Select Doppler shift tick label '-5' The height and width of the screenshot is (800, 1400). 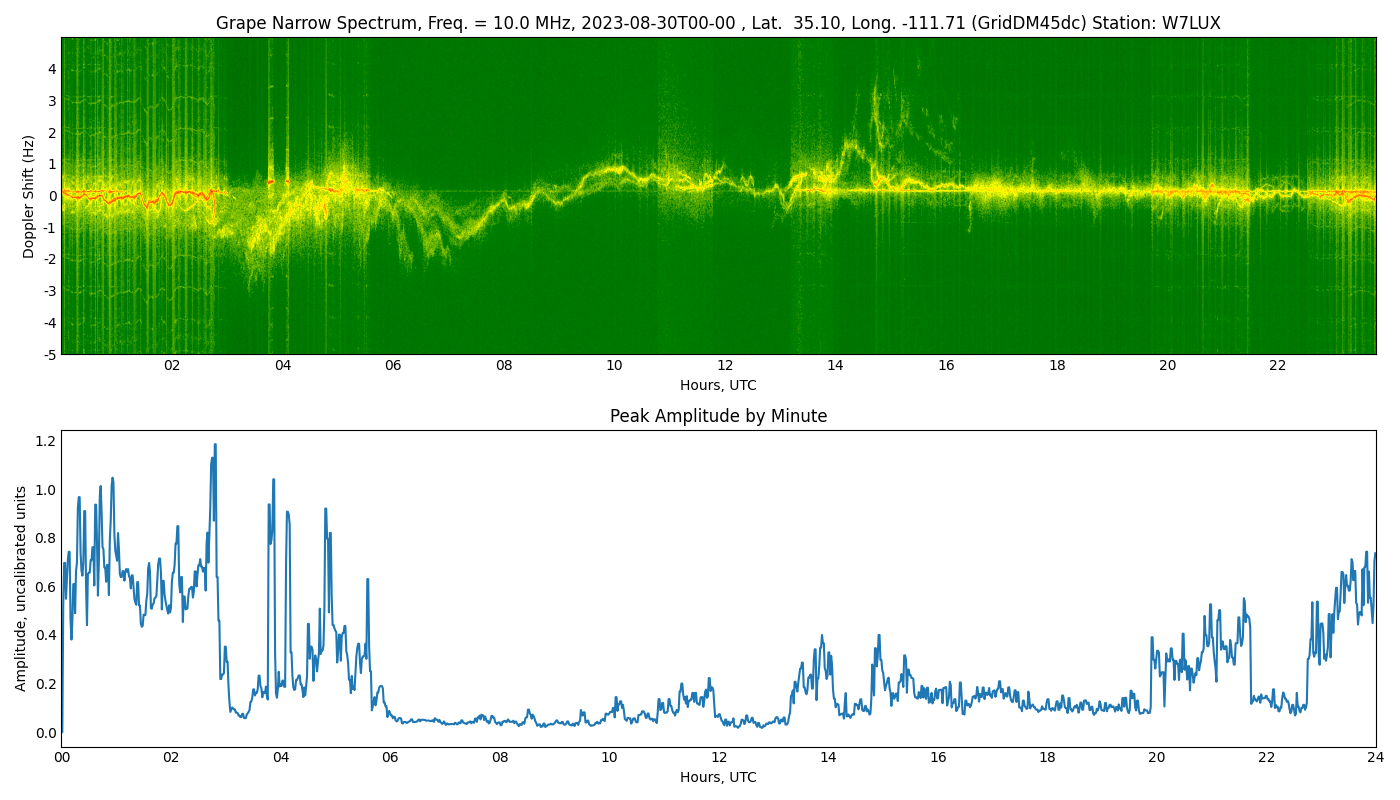(48, 354)
